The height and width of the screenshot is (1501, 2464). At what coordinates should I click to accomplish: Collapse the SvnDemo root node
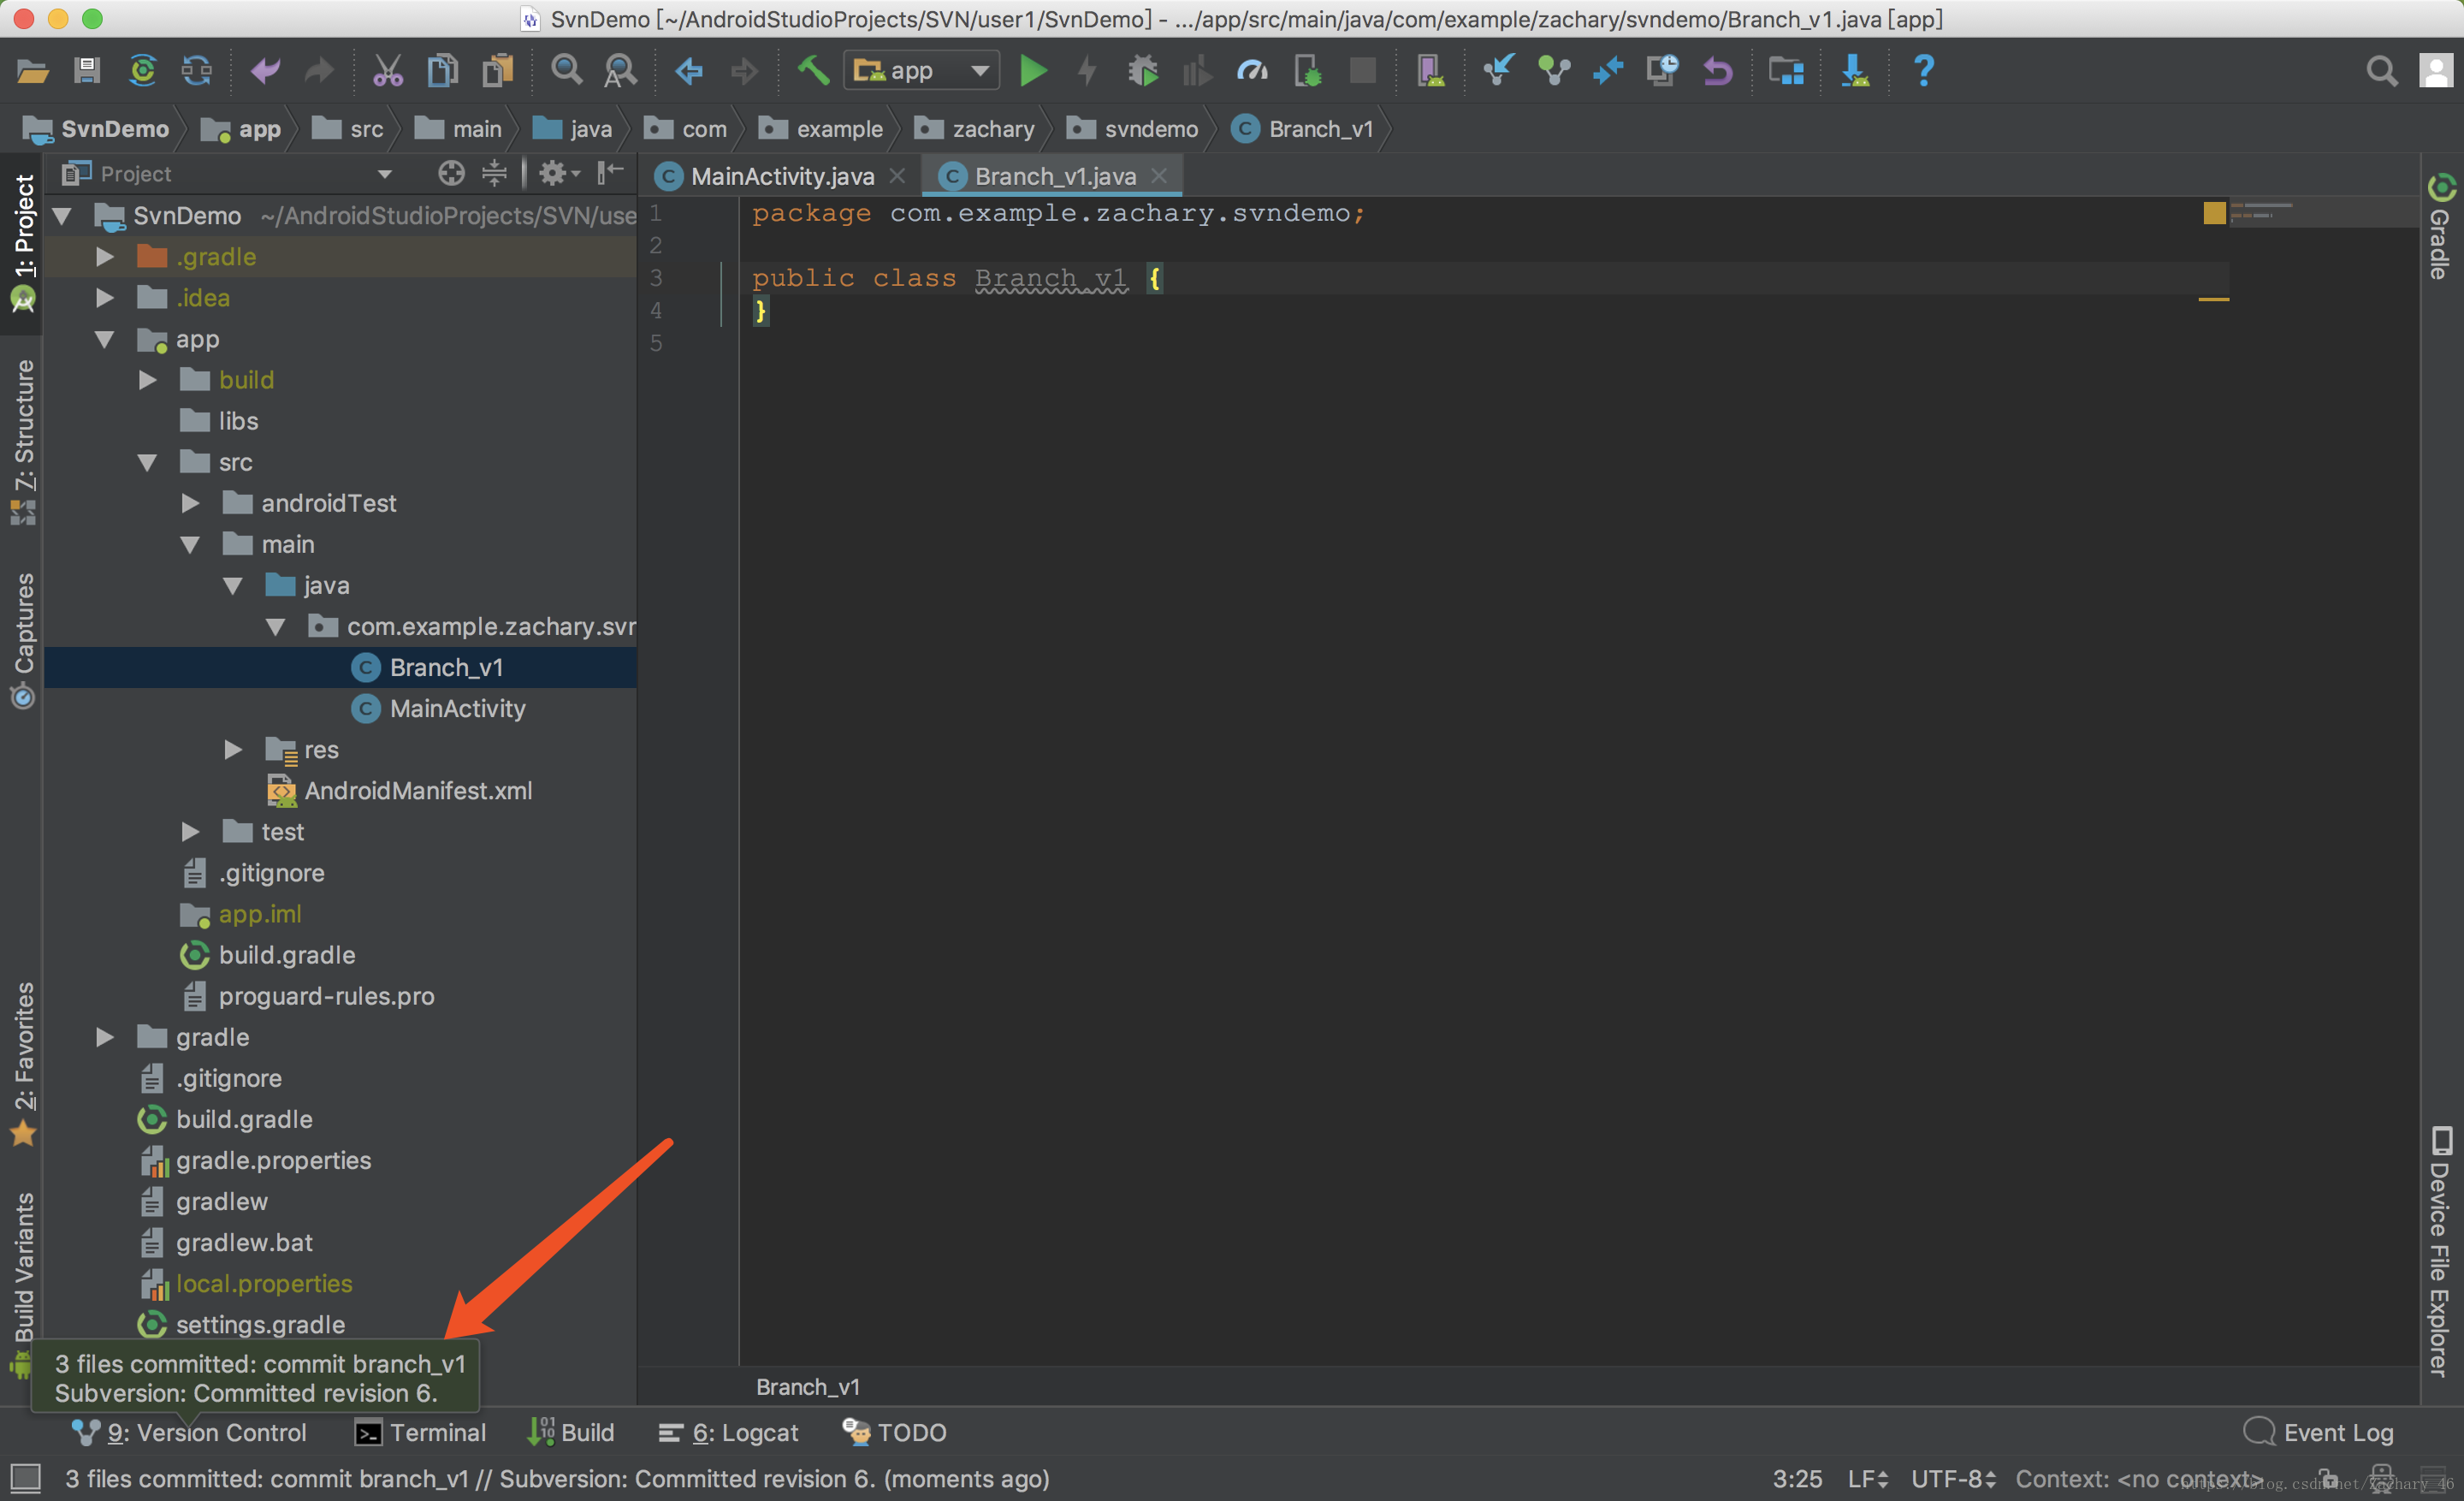coord(62,216)
